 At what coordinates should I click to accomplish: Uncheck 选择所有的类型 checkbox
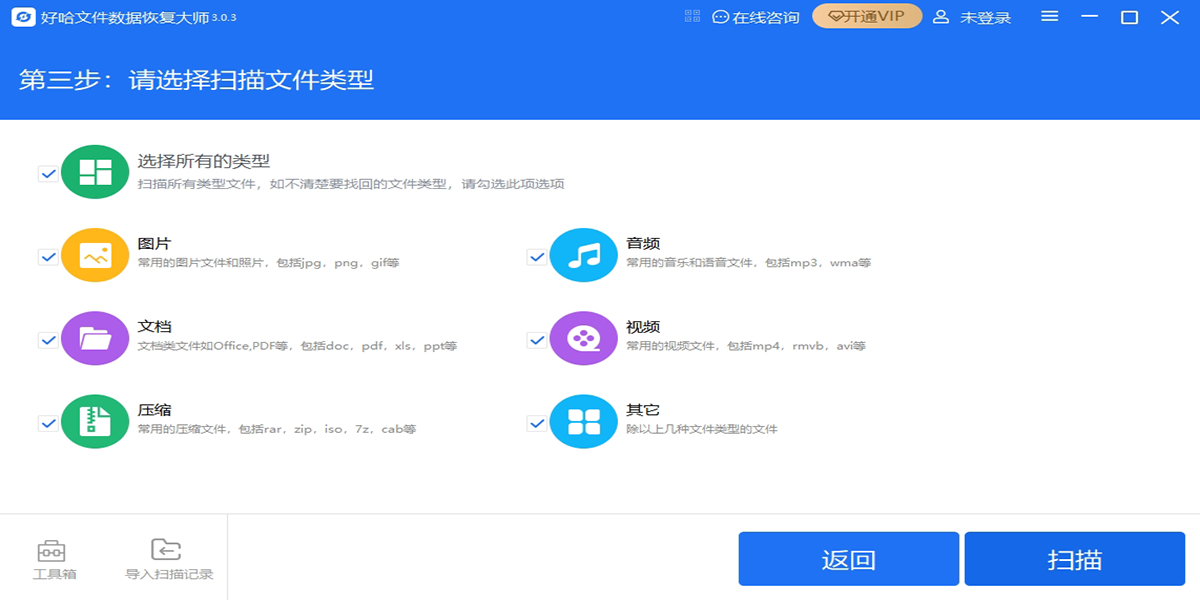coord(47,173)
